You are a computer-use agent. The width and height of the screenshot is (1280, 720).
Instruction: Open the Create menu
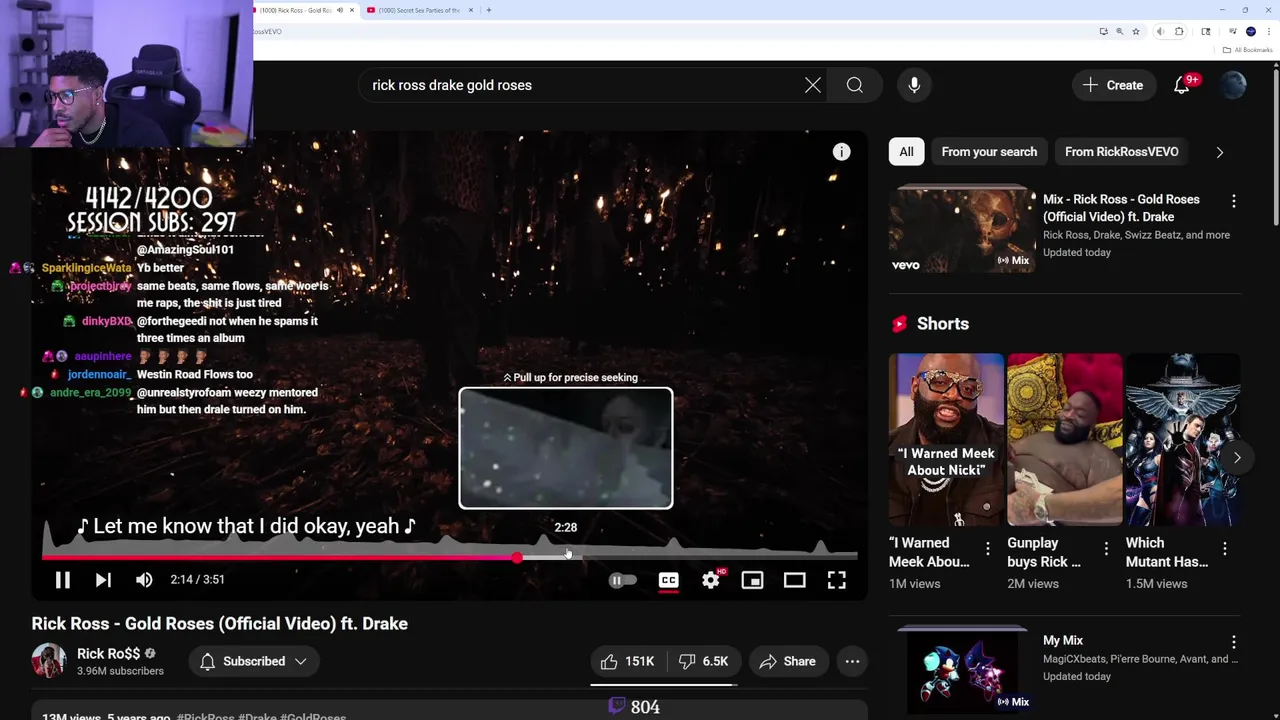(x=1112, y=85)
